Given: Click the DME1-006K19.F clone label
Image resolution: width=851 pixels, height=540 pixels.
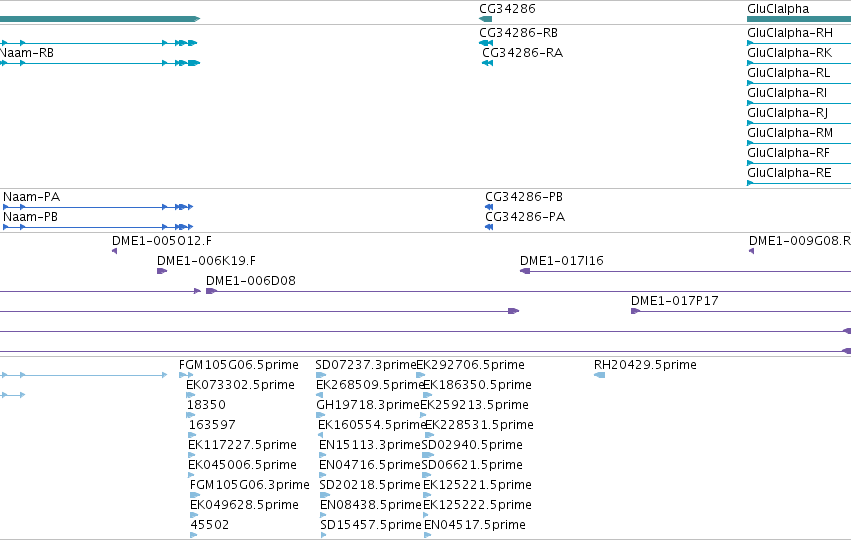Looking at the screenshot, I should [x=206, y=261].
